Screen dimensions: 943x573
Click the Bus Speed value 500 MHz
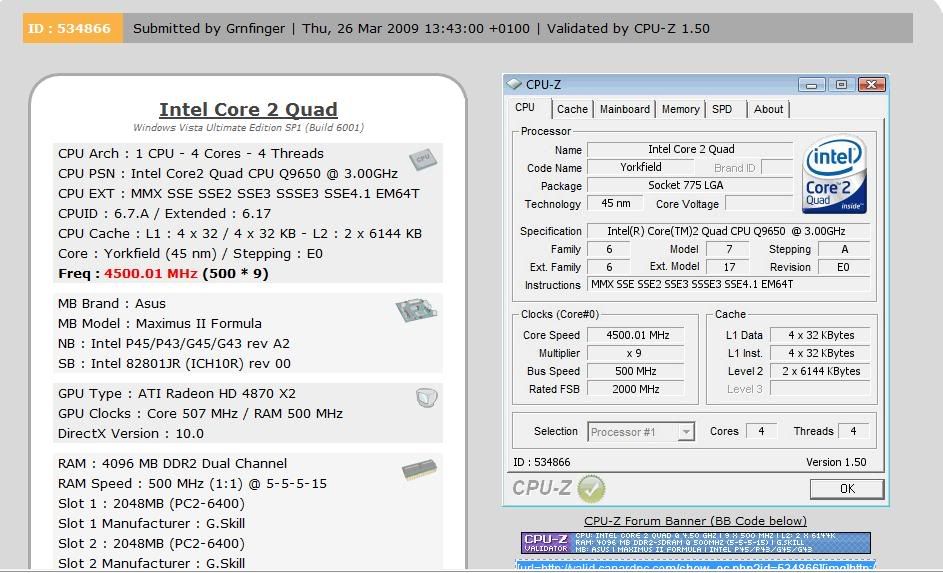click(x=636, y=371)
